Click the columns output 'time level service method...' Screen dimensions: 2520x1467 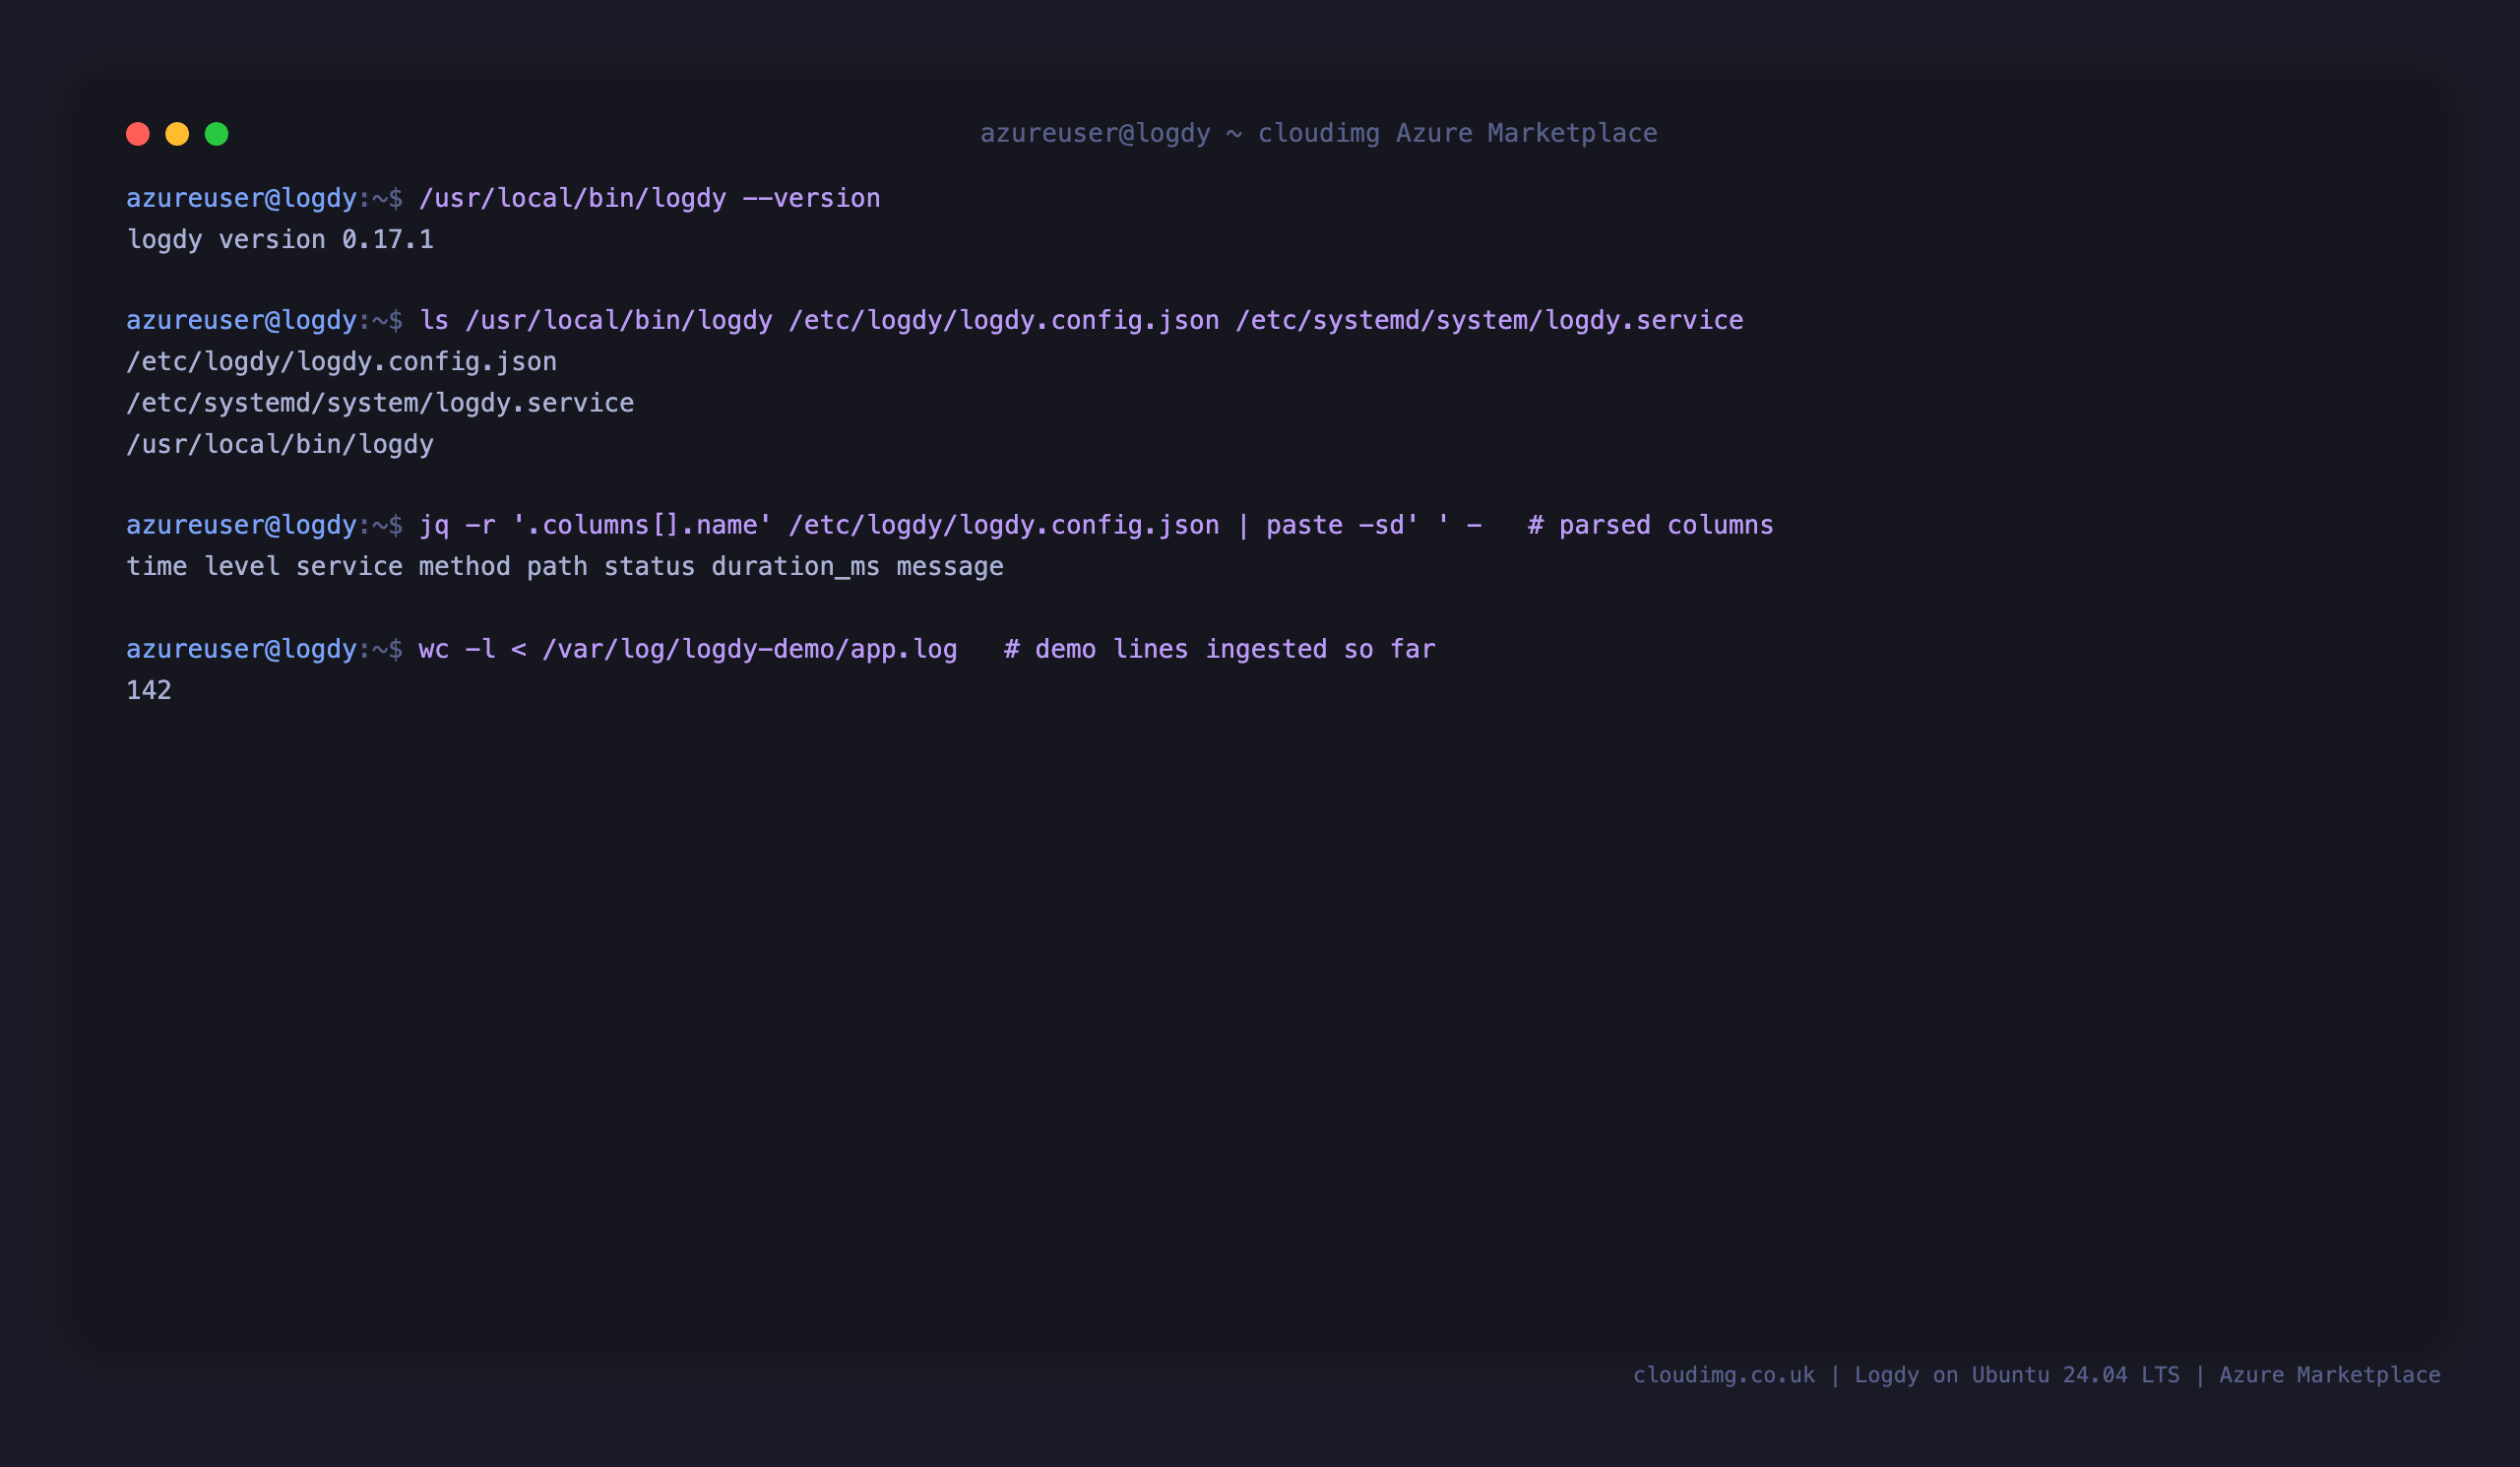(x=565, y=567)
